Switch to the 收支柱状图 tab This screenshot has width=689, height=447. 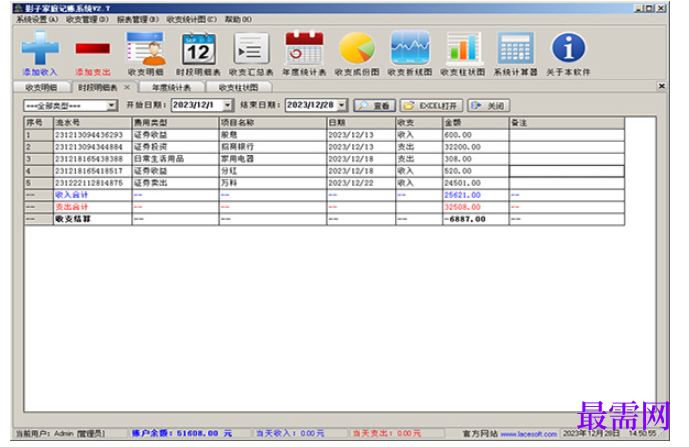pos(238,87)
